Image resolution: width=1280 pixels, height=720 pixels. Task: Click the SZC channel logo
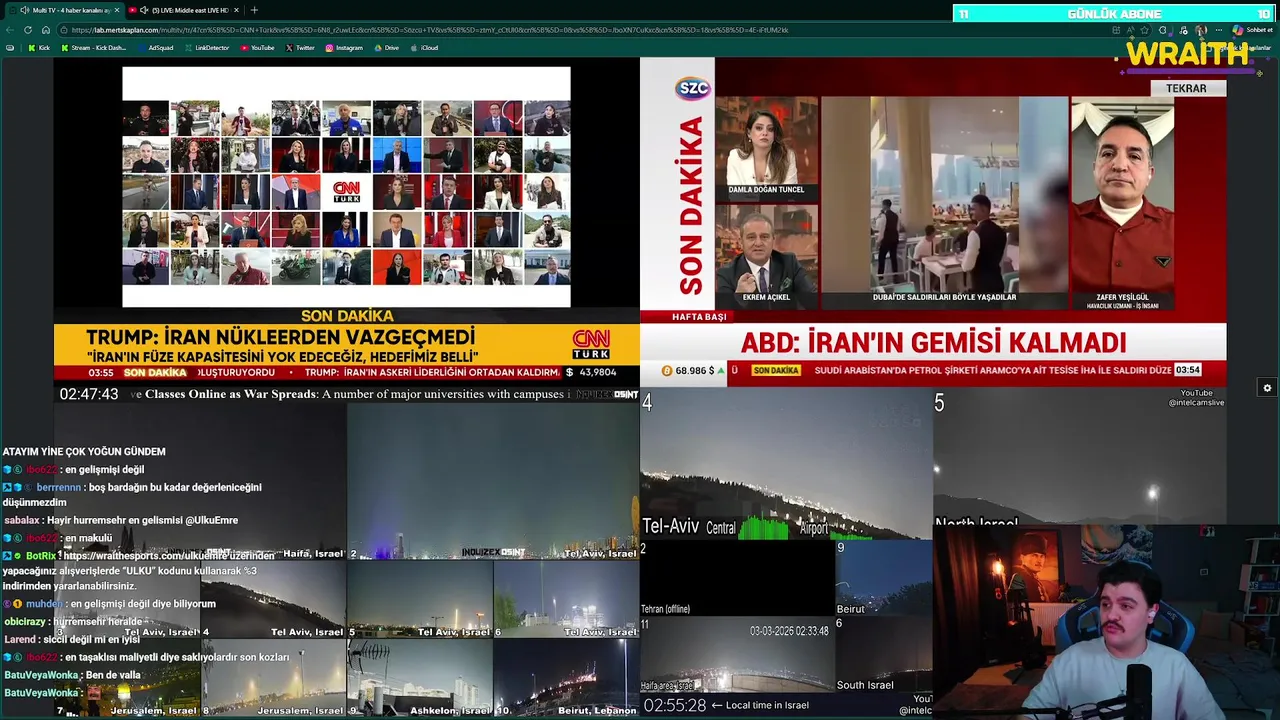[693, 88]
